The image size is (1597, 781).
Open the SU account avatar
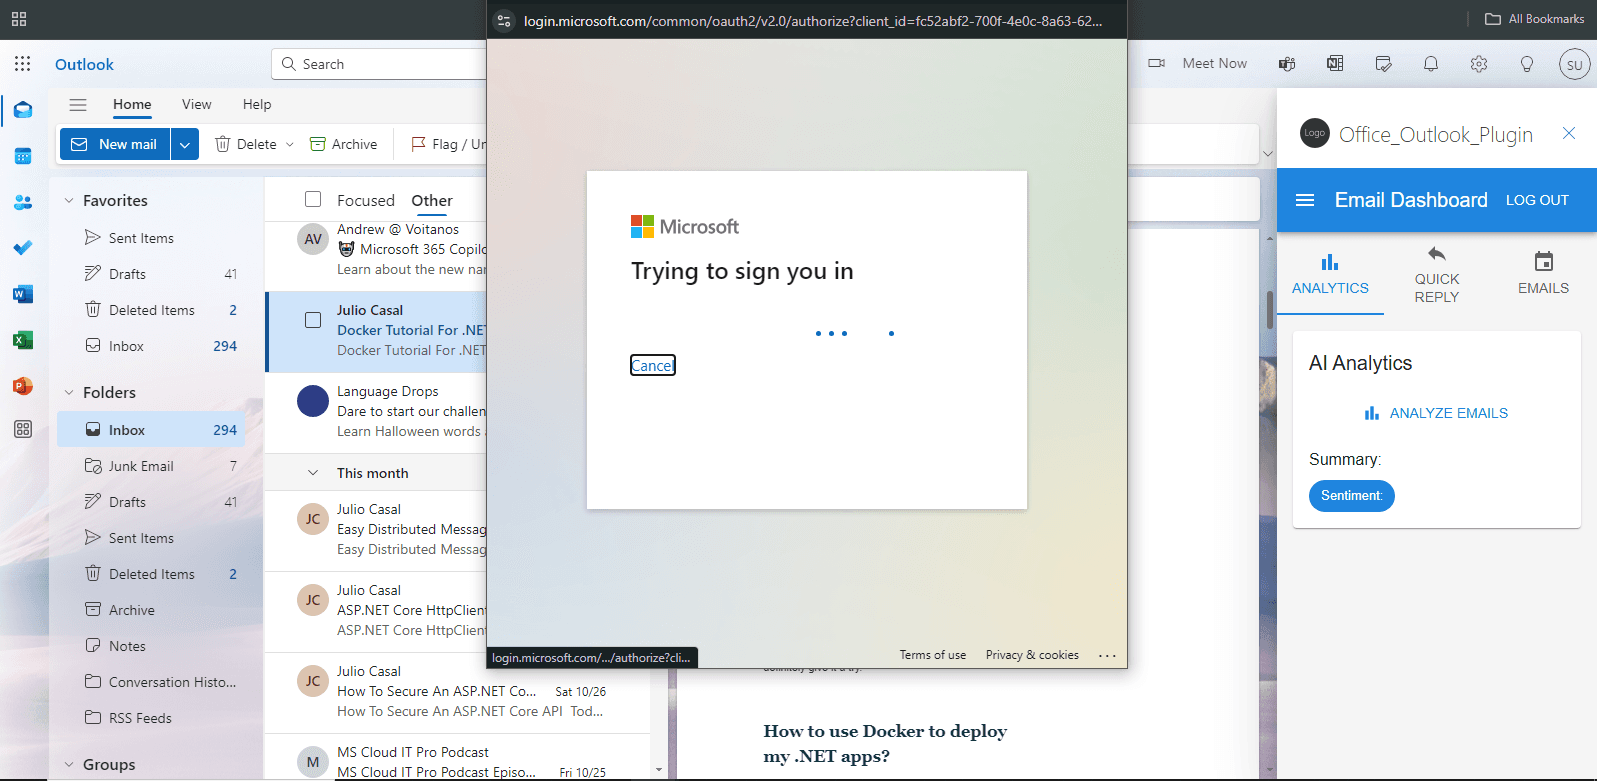click(x=1575, y=64)
